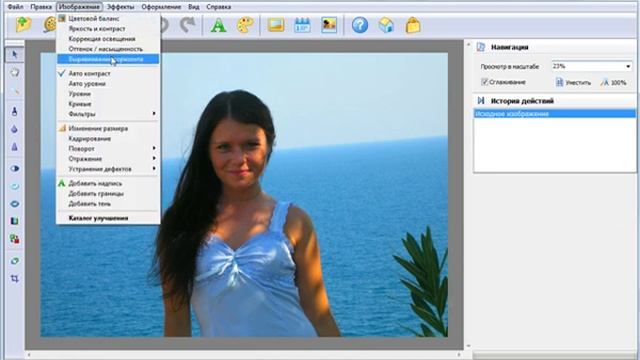The image size is (640, 360).
Task: Click the right panel scroll-up arrow
Action: pyautogui.click(x=468, y=44)
